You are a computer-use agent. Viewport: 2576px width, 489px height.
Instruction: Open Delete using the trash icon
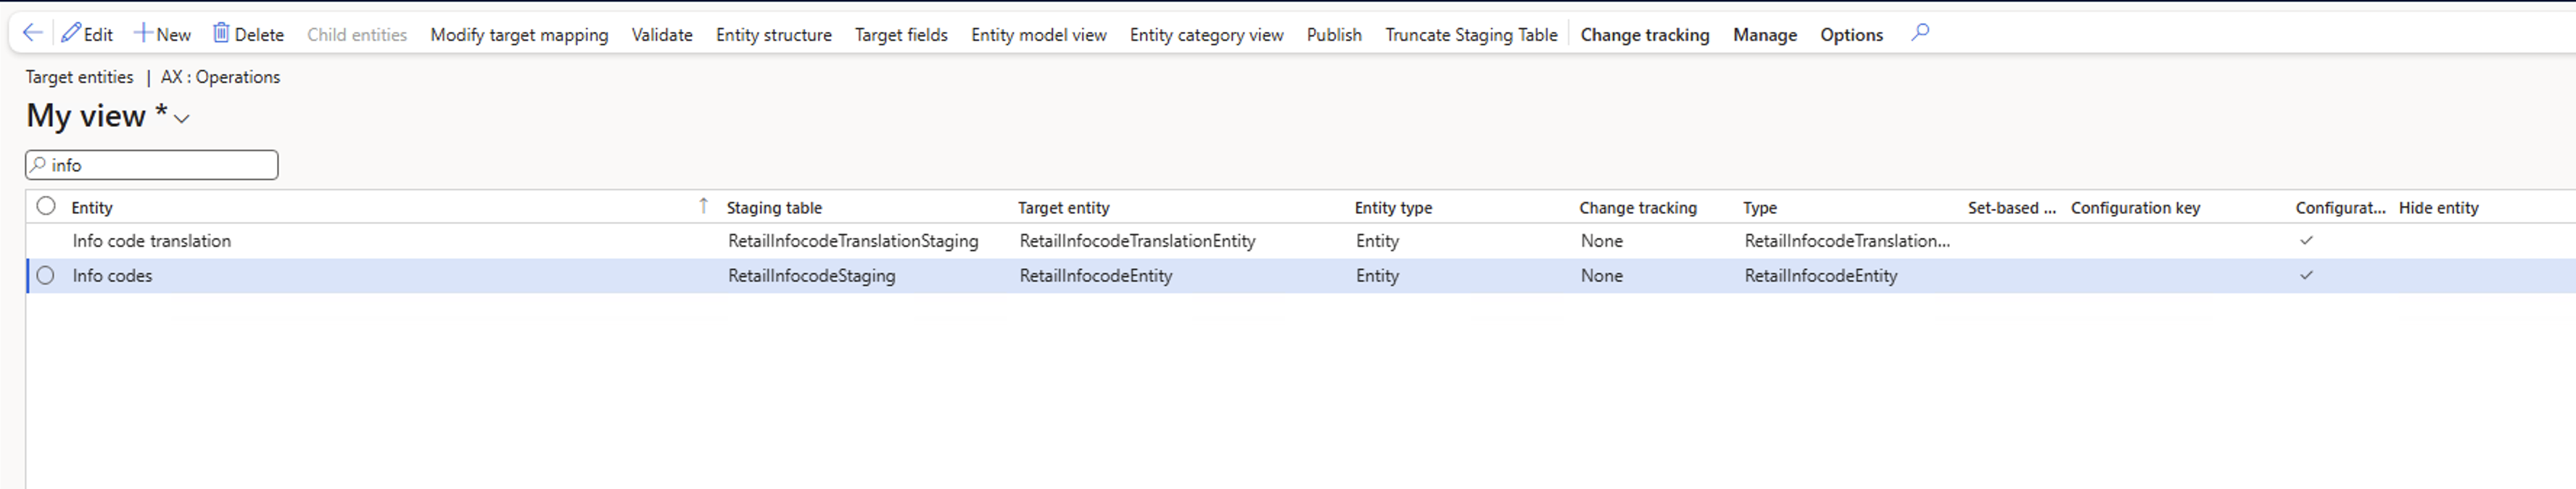247,33
